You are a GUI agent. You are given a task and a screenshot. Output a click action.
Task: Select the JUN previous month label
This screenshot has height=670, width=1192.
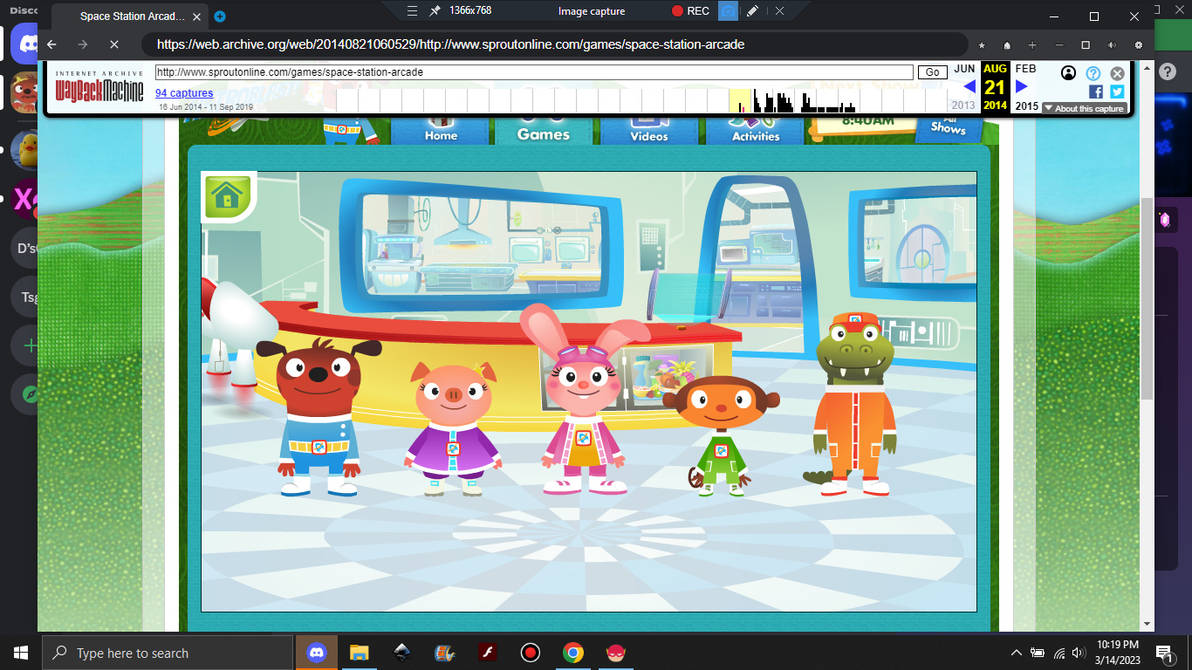click(x=964, y=68)
